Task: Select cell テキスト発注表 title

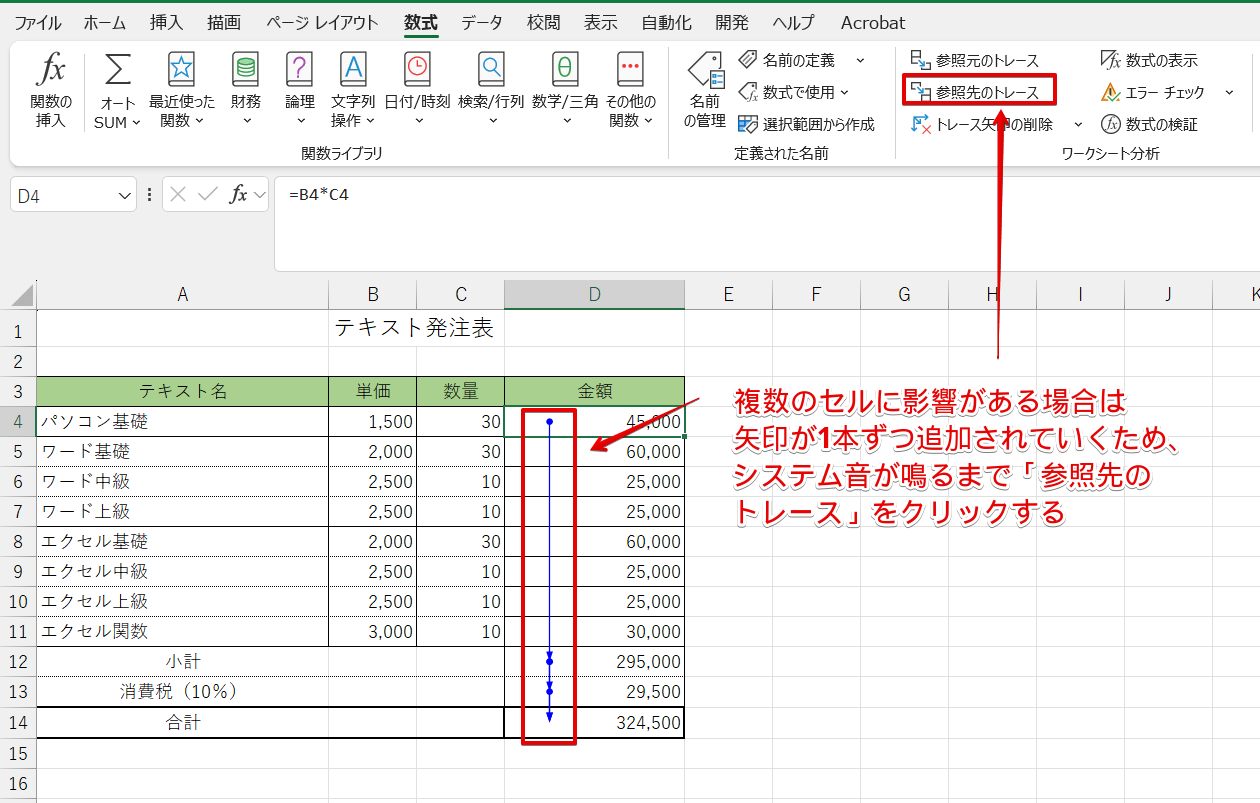Action: click(414, 328)
